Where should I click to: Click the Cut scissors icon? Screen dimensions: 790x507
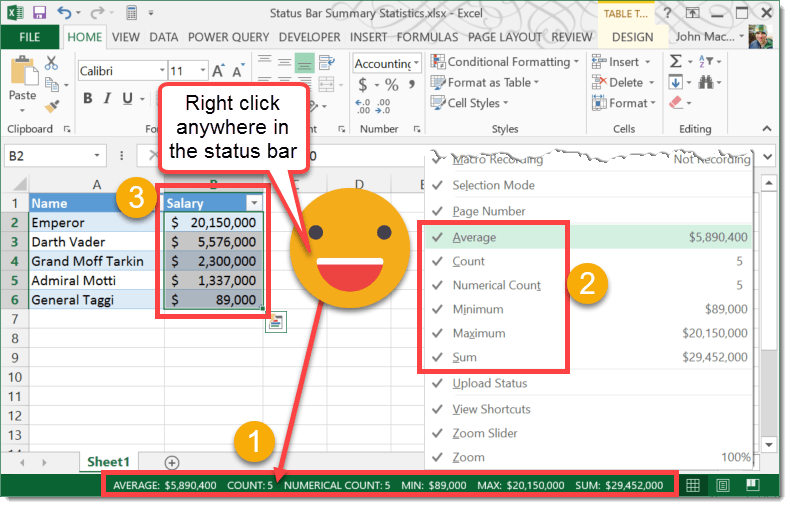pos(51,63)
